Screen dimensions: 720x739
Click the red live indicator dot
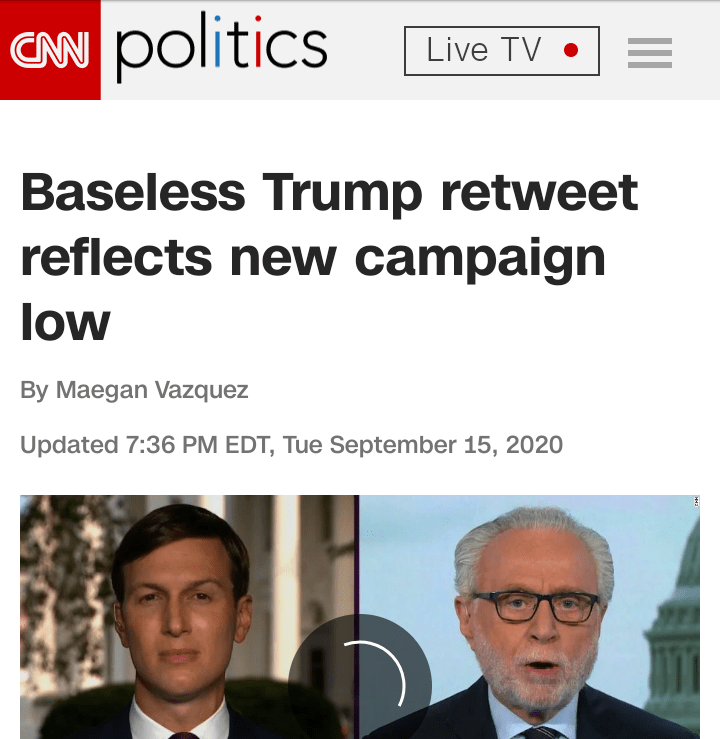click(x=571, y=50)
